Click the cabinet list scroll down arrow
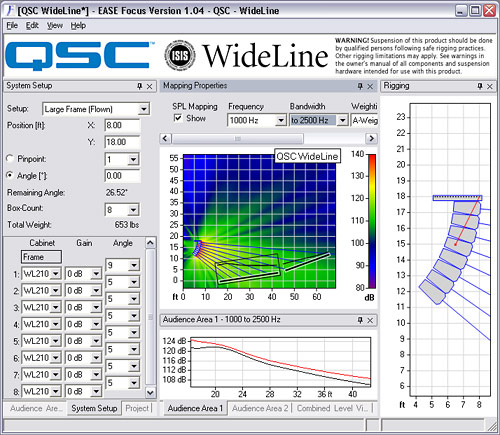Screen dimensions: 500x435 tap(150, 393)
